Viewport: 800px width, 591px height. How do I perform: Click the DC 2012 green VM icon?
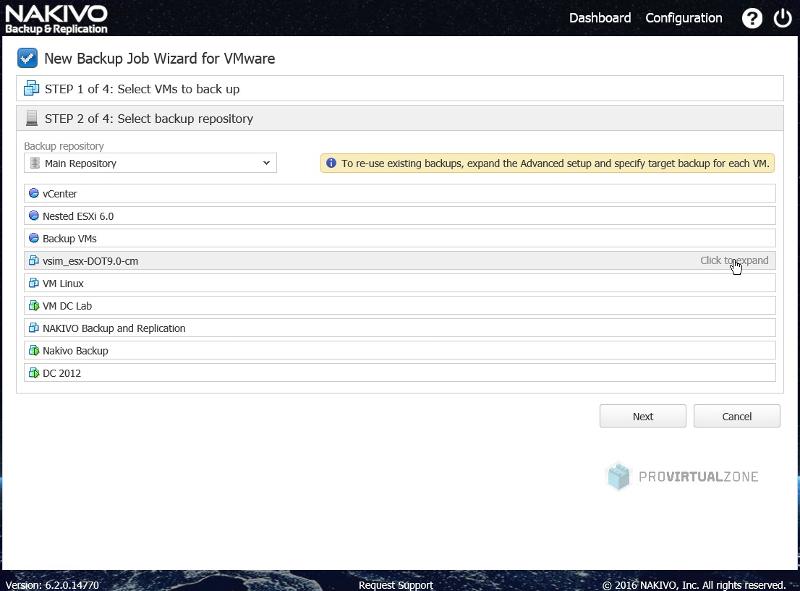coord(34,373)
